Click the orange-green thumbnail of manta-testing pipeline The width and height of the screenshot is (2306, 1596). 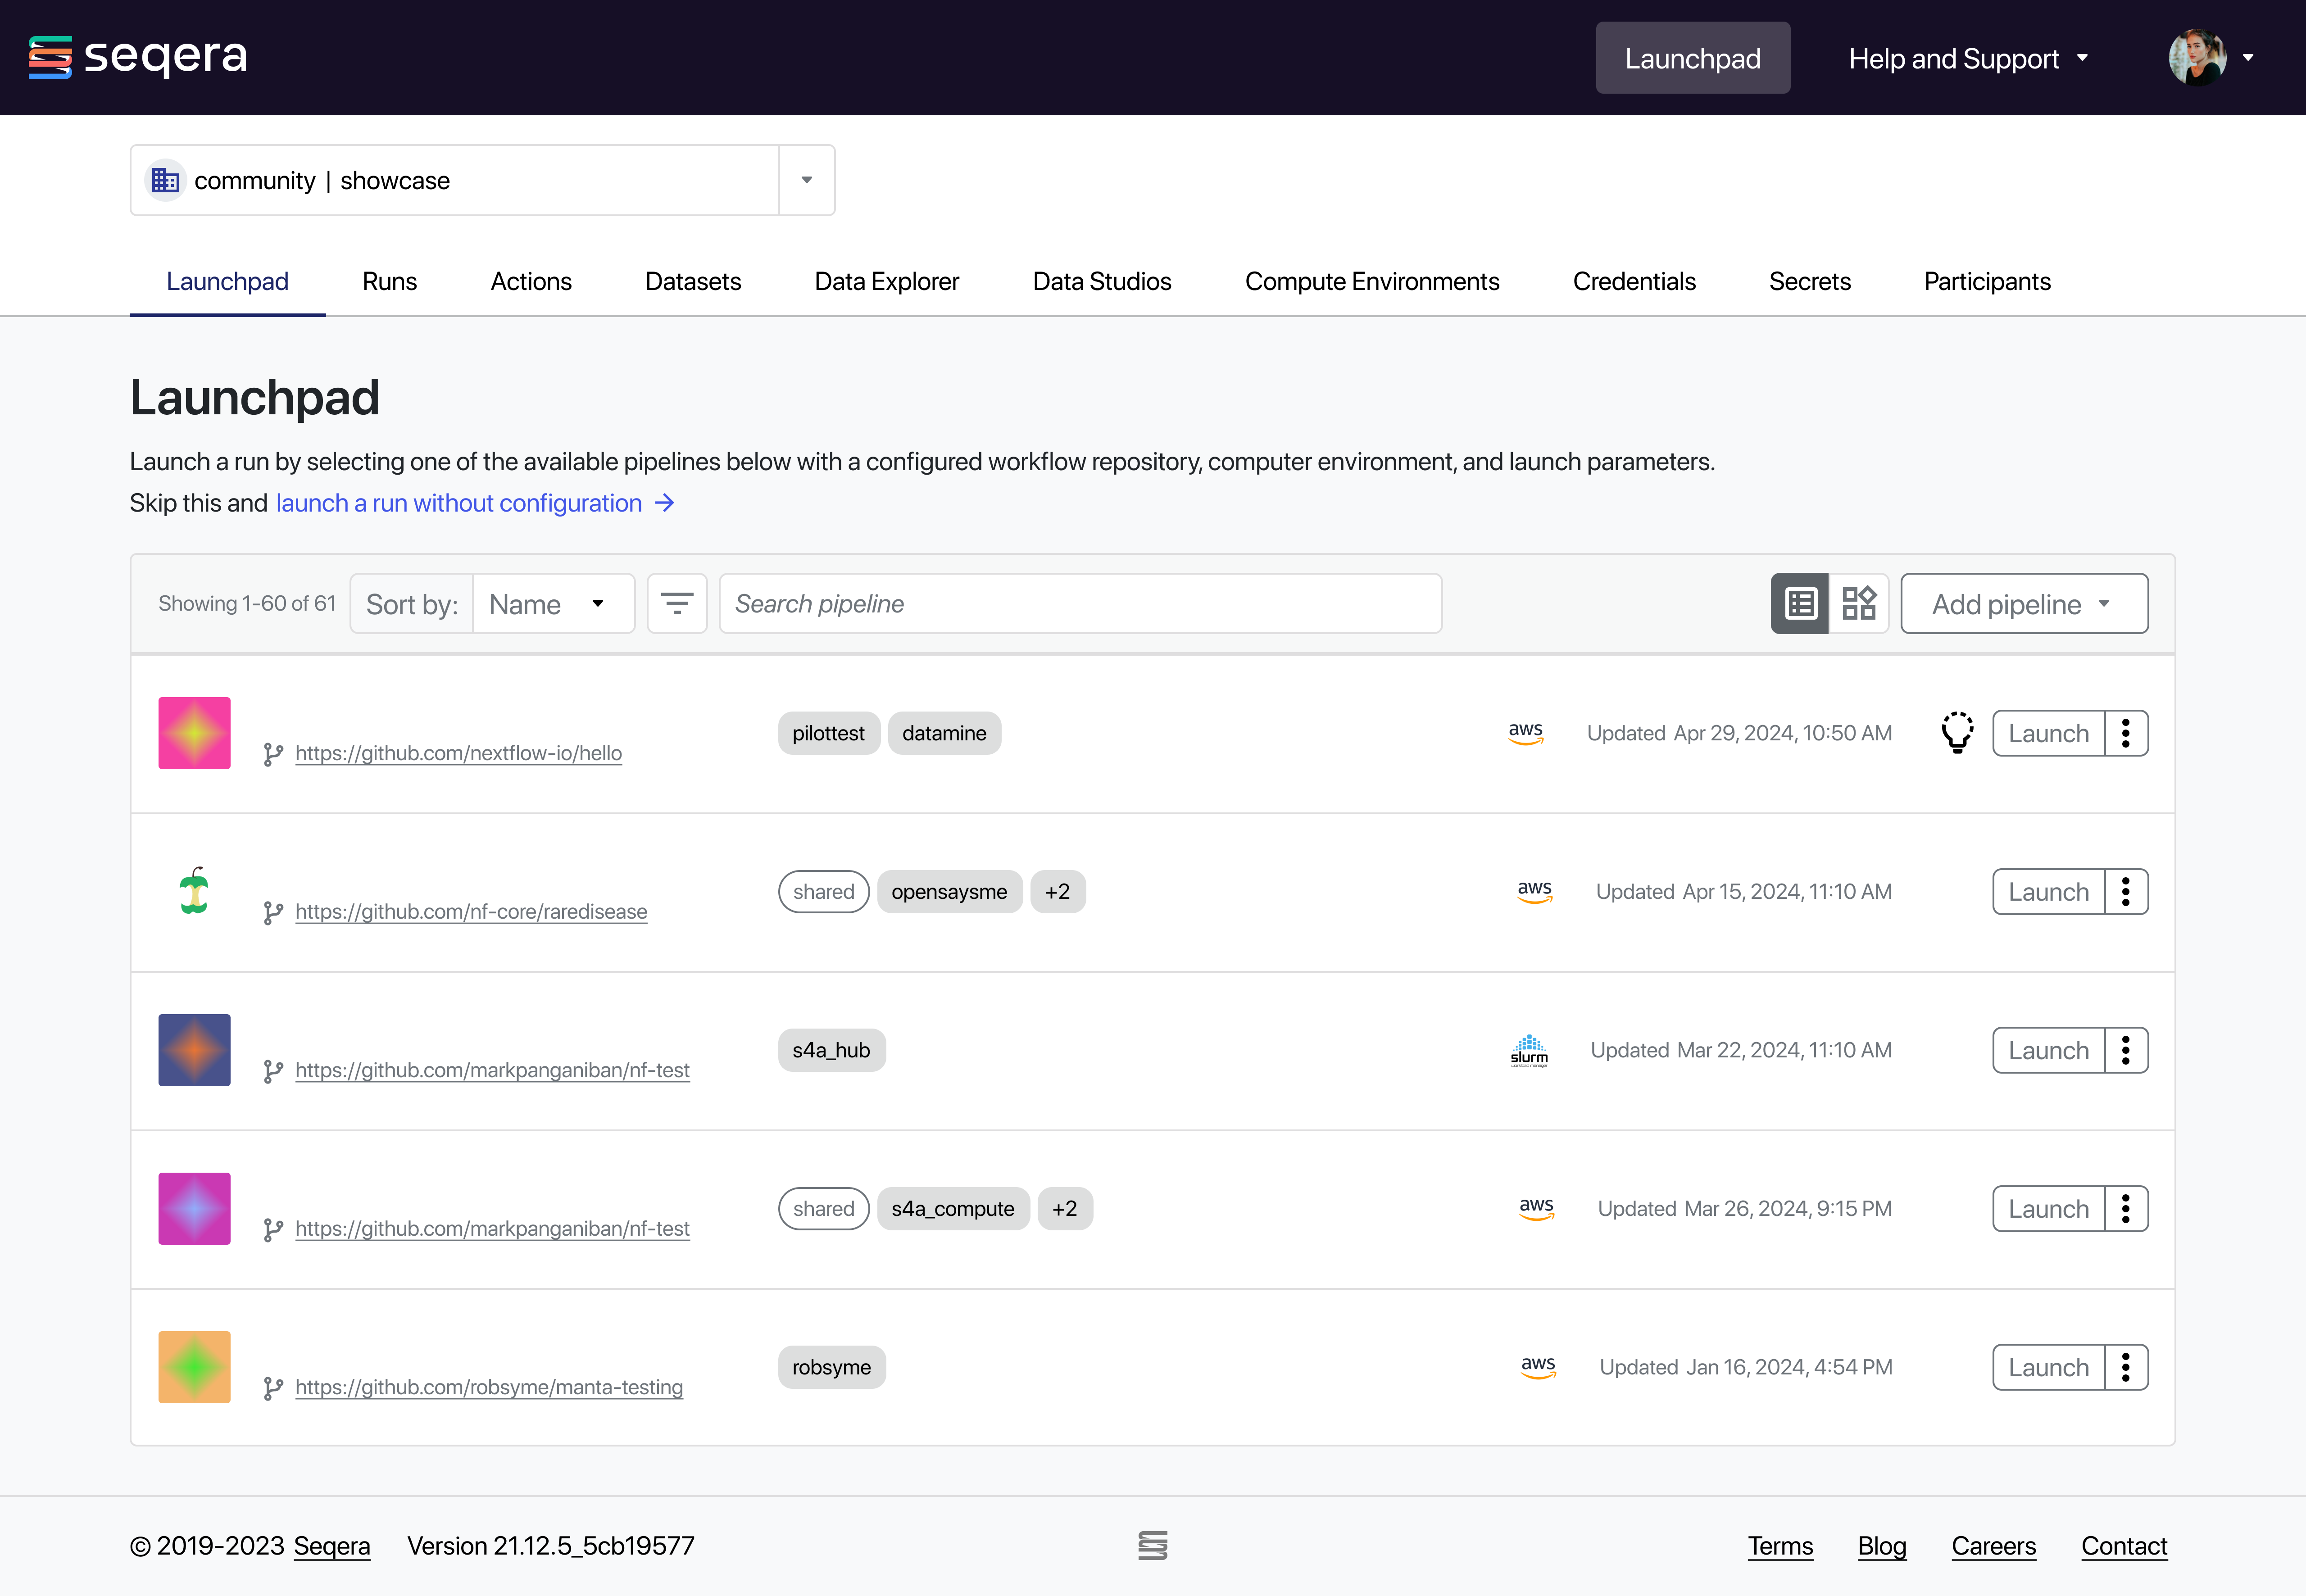point(194,1367)
